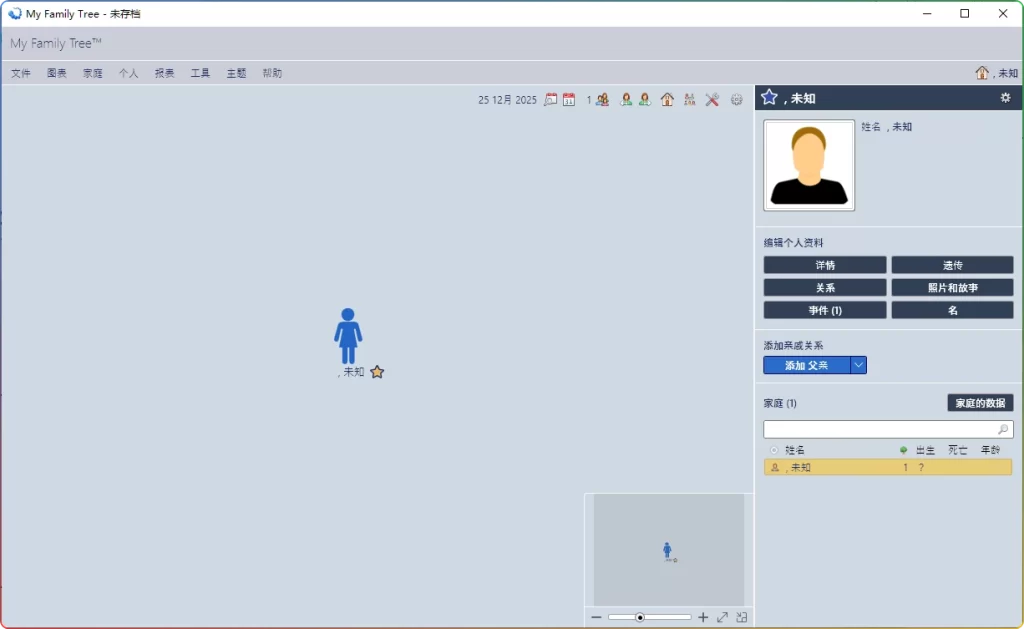Select the previous person navigation icon

[x=625, y=100]
